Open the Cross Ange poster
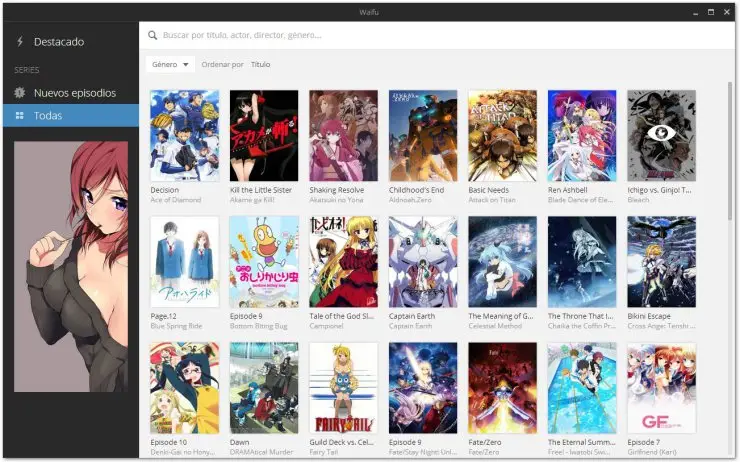 point(662,262)
